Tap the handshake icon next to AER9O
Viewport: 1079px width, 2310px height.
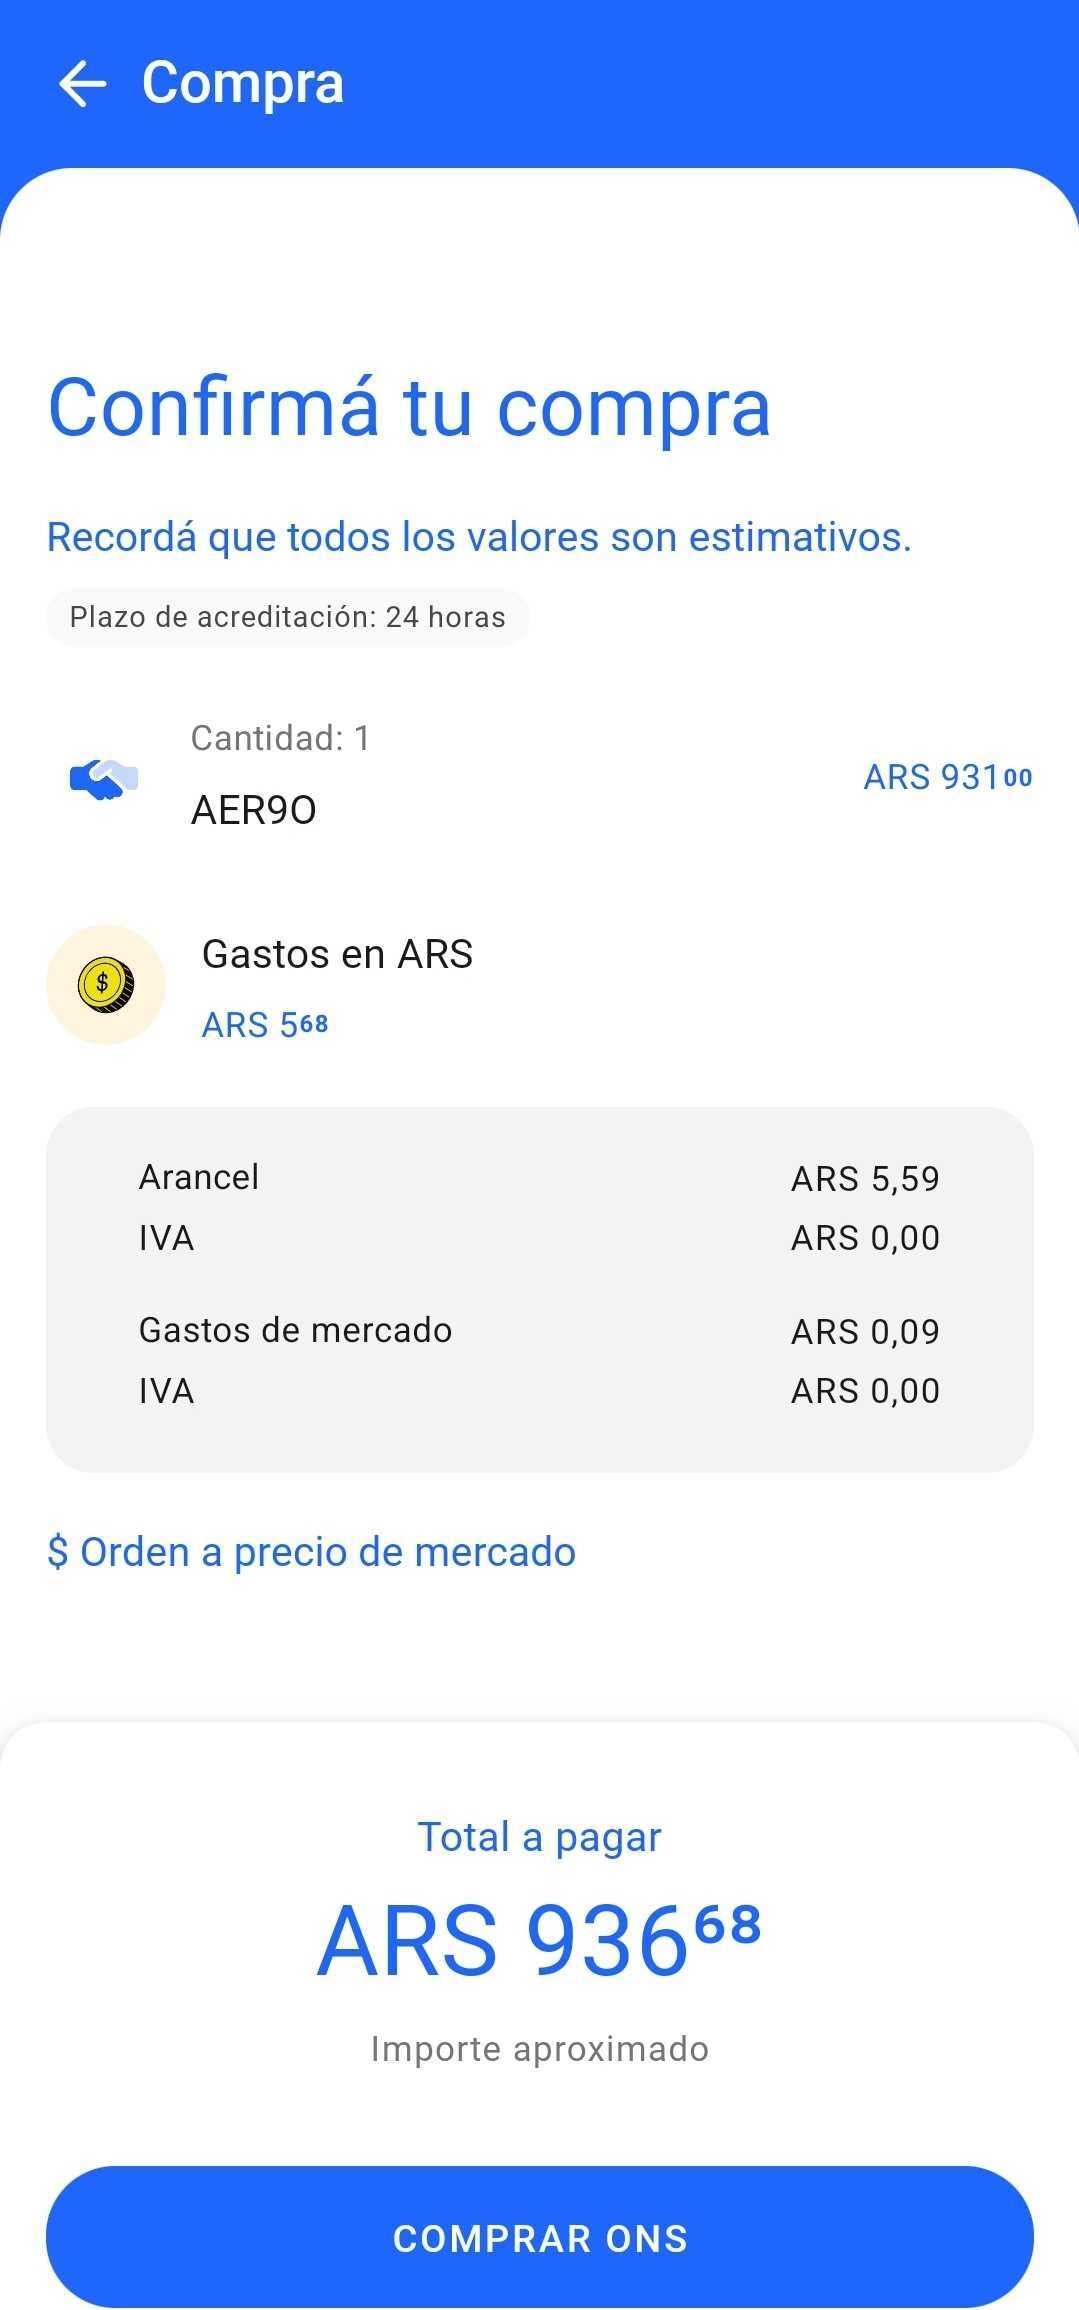(104, 779)
